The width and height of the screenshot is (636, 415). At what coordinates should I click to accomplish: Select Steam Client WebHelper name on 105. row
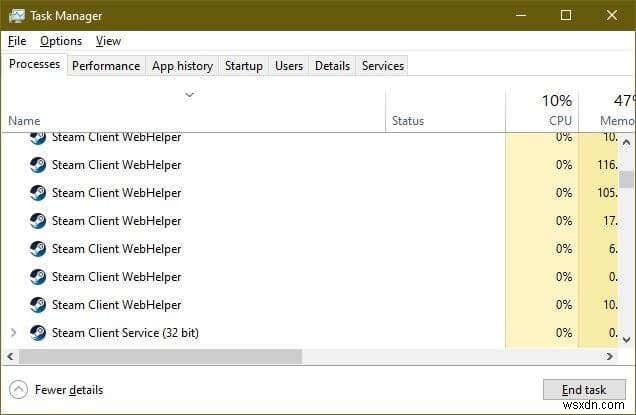[x=116, y=193]
